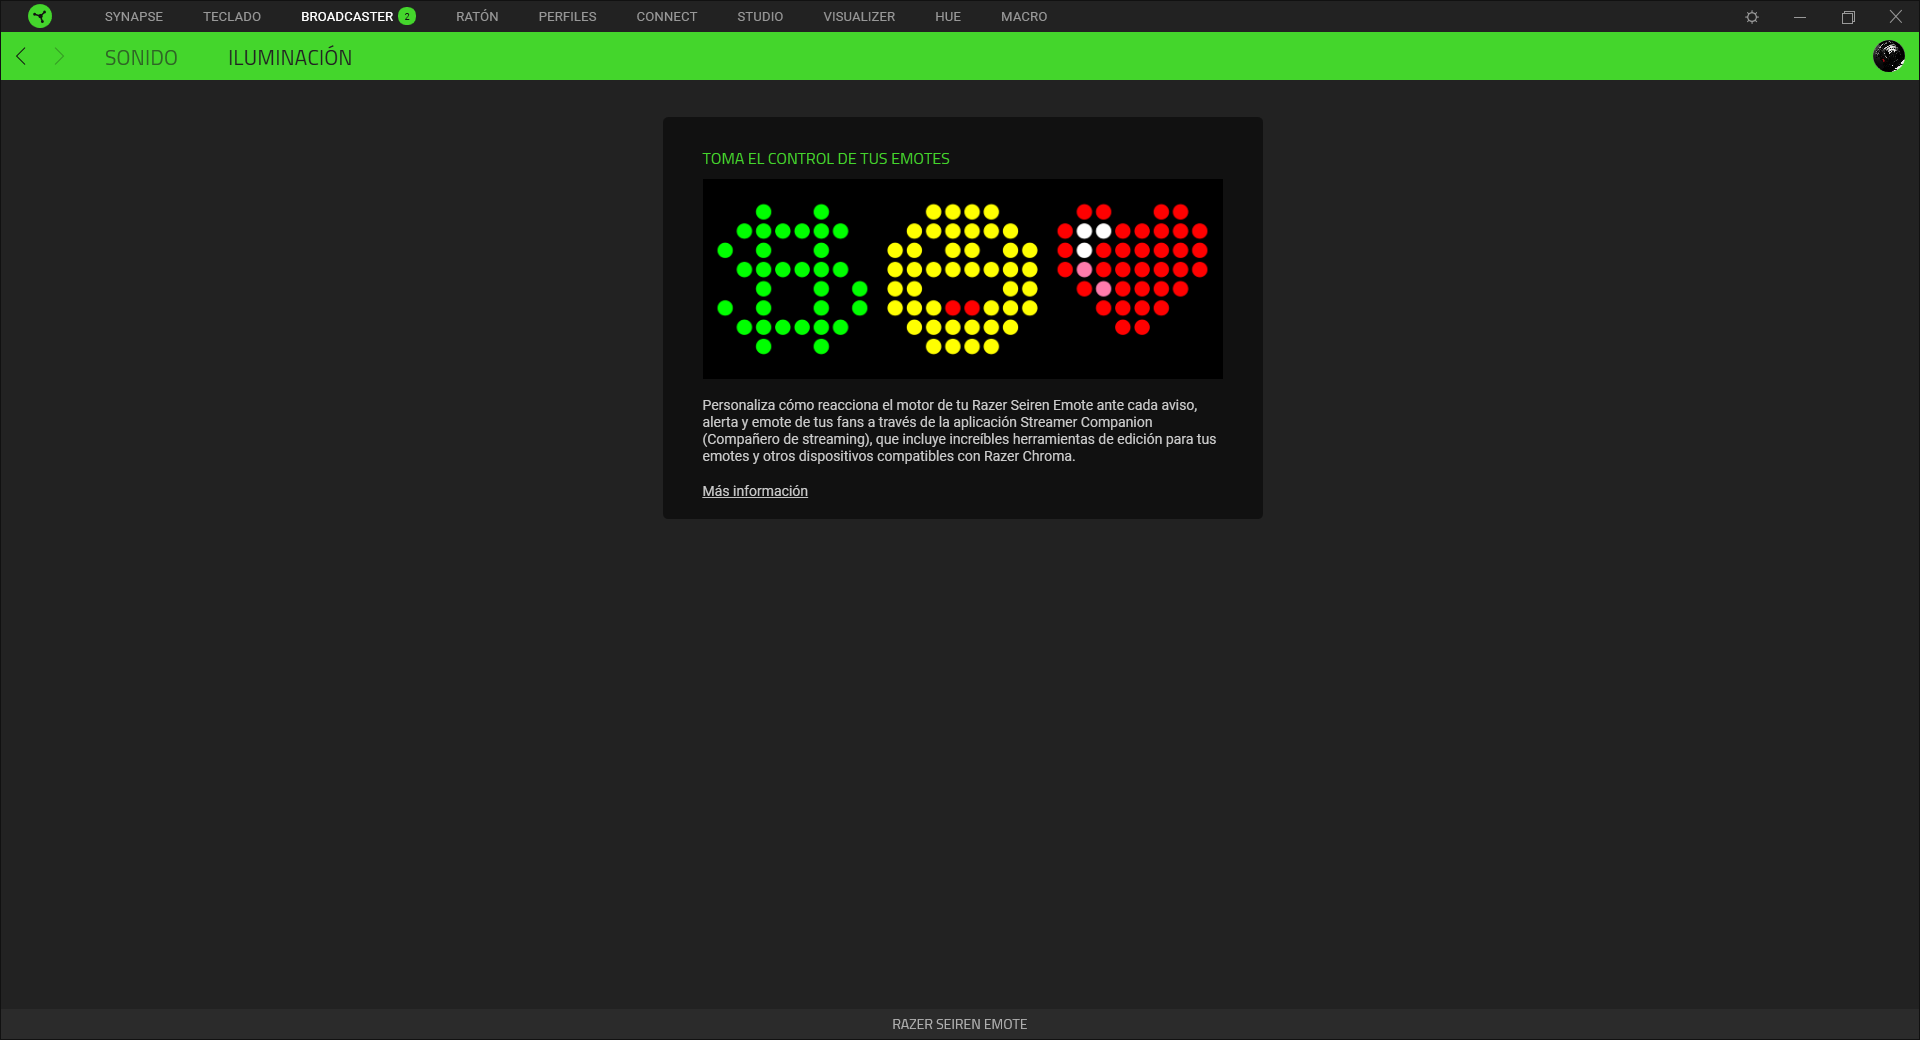
Task: Click the Broadcaster notification badge
Action: tap(407, 16)
